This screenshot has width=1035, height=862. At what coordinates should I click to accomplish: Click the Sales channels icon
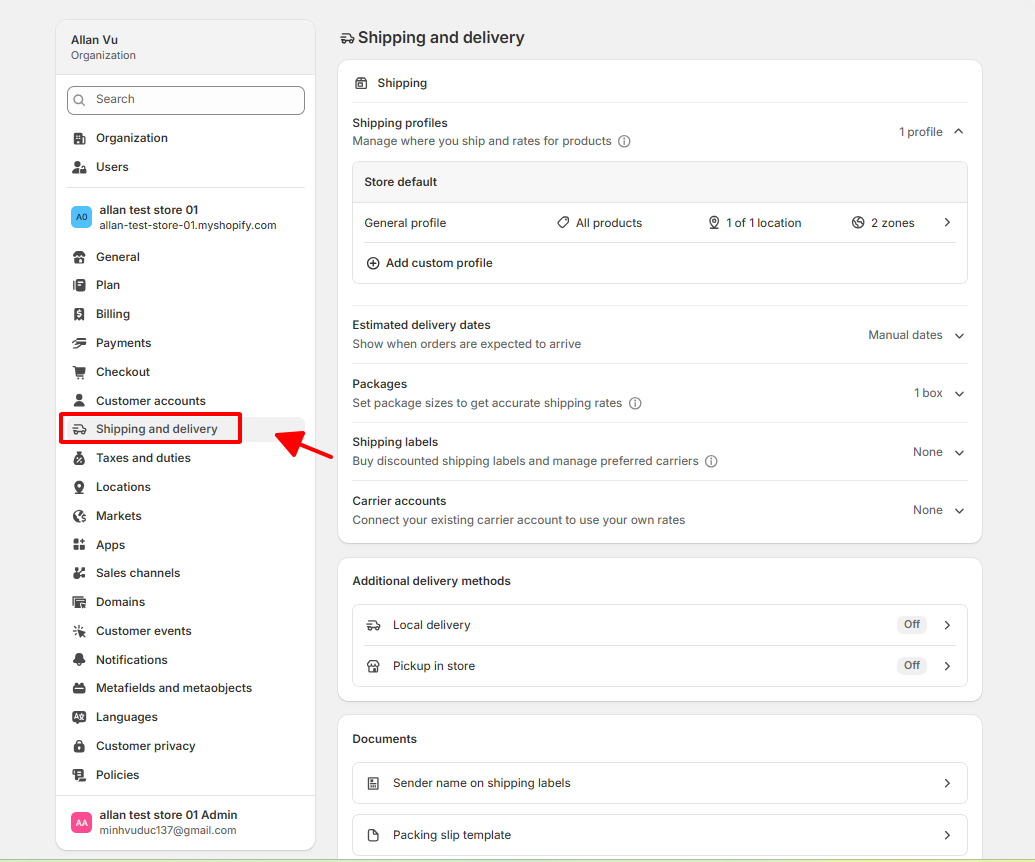[79, 573]
